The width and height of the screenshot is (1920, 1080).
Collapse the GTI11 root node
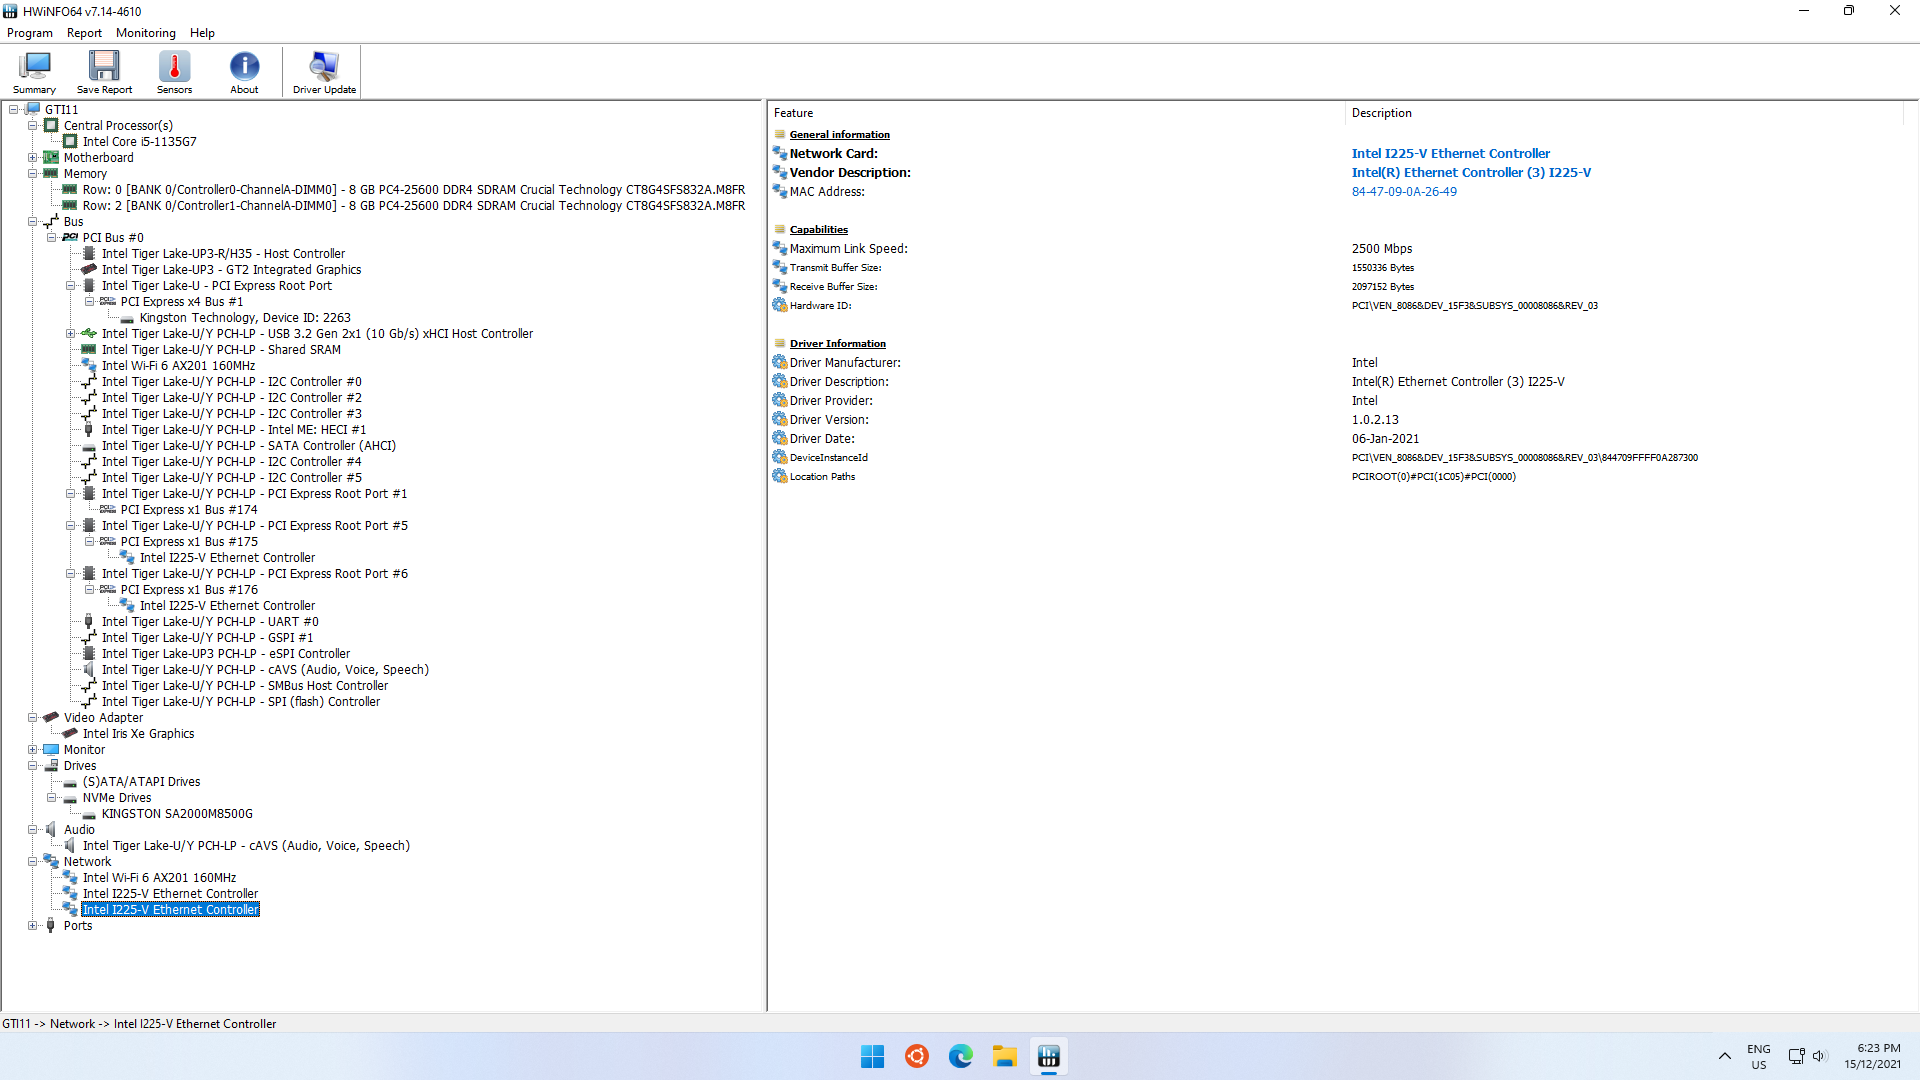pyautogui.click(x=13, y=110)
